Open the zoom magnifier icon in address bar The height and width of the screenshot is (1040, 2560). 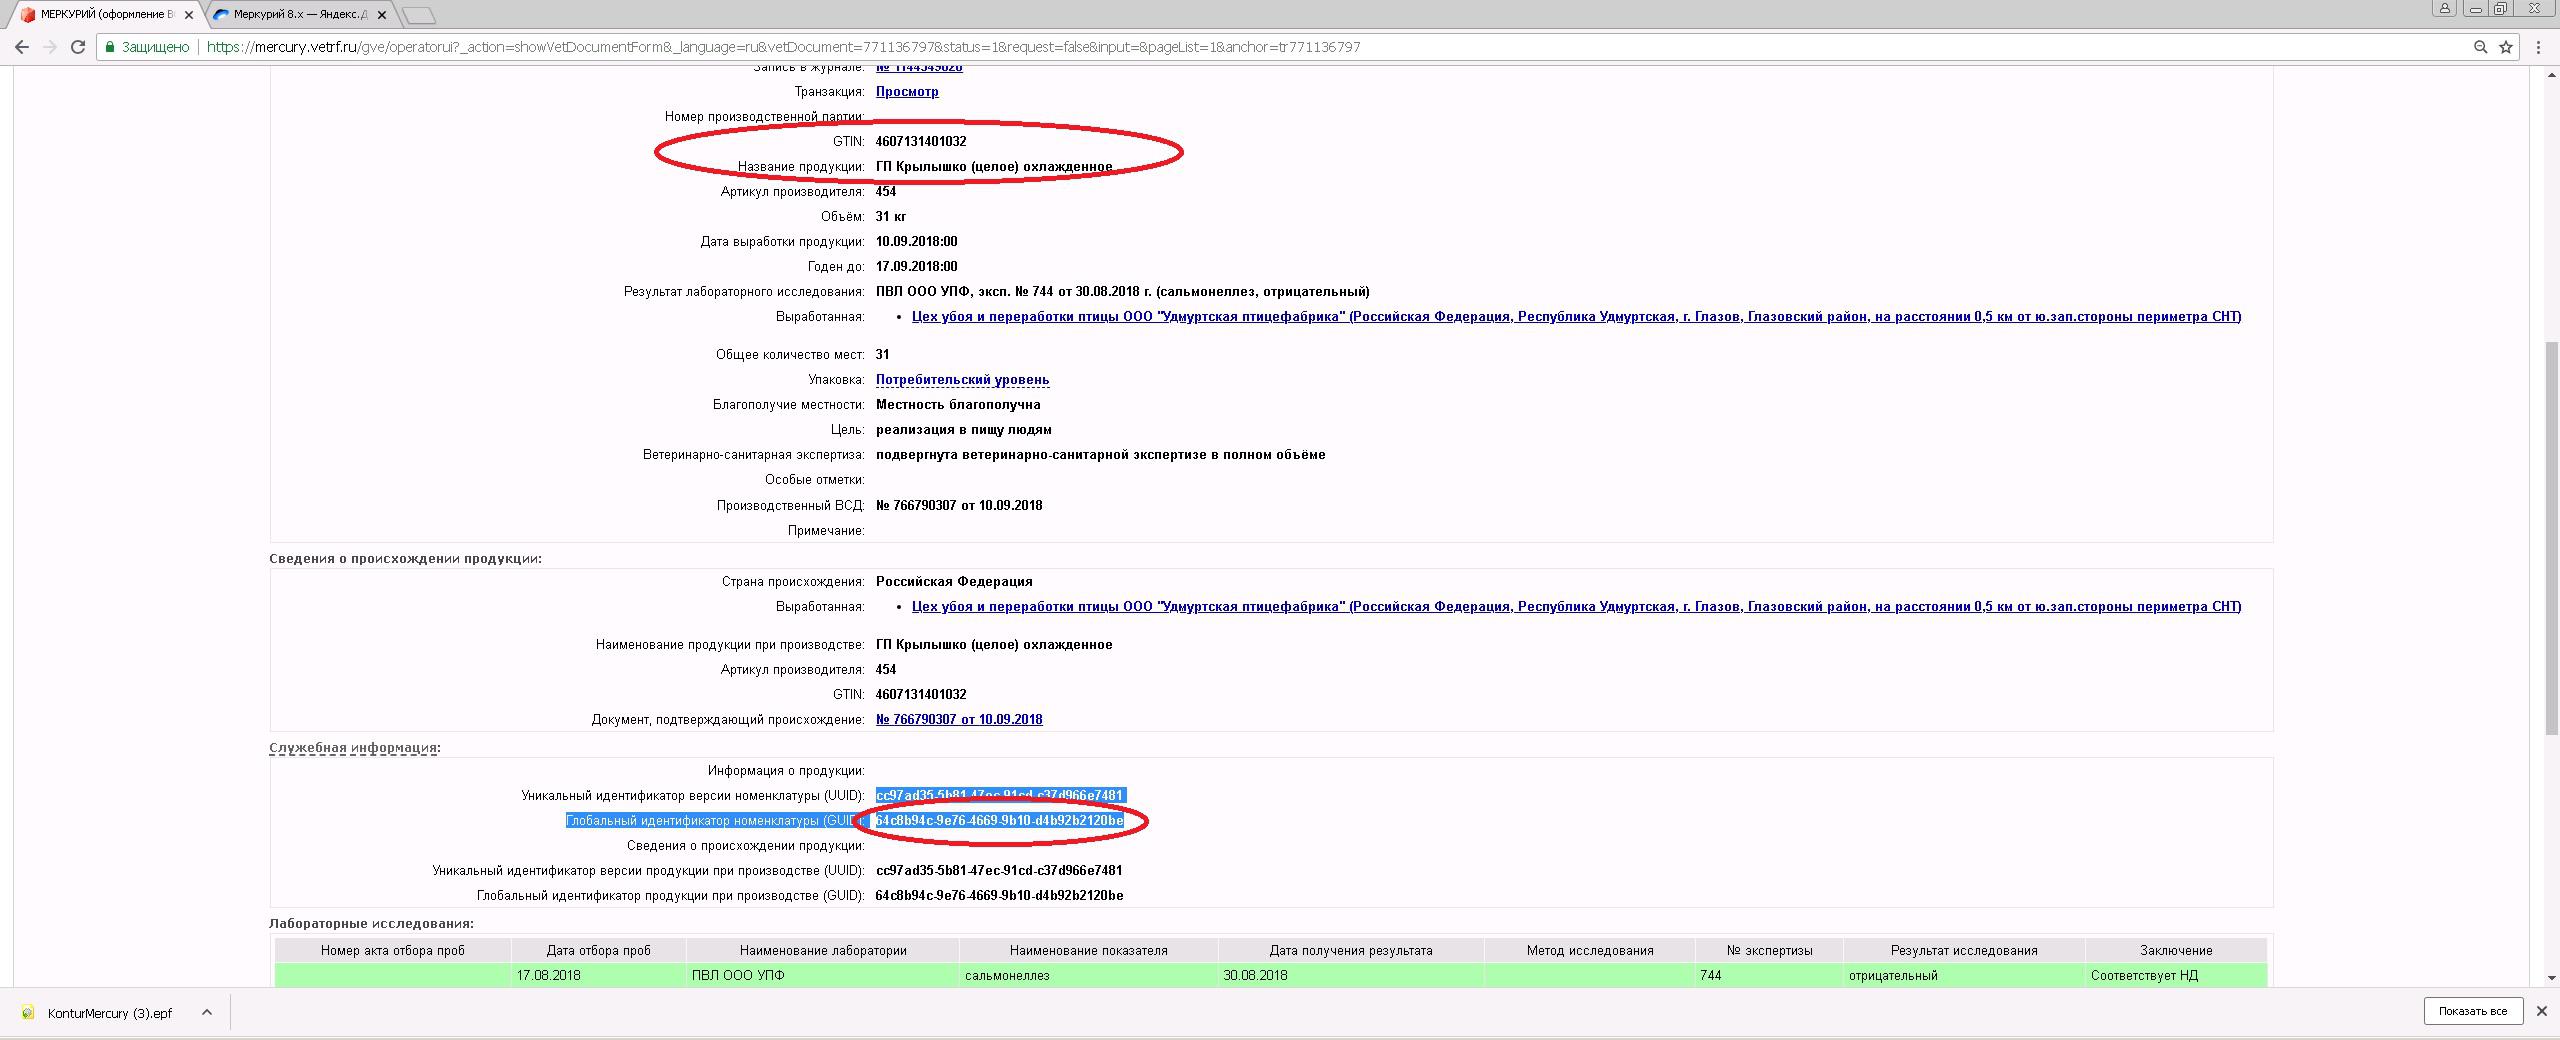point(2480,47)
